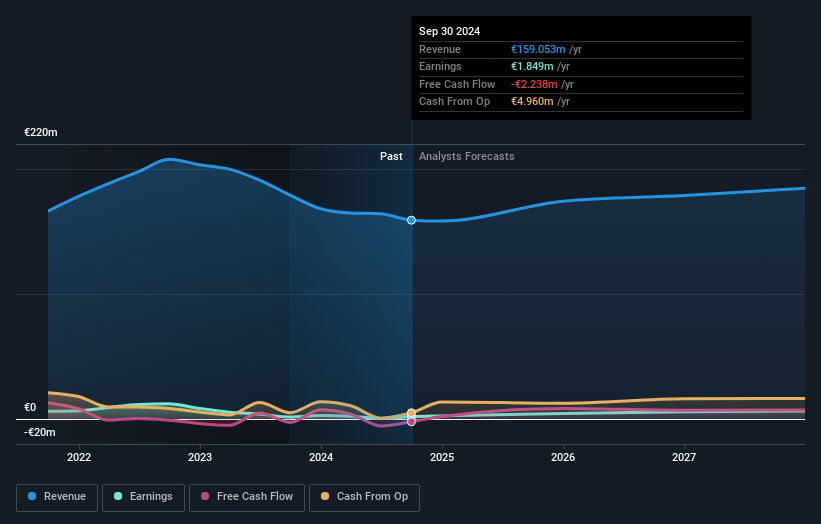Screen dimensions: 821x524
Task: Toggle the Earnings legend button
Action: [x=143, y=497]
